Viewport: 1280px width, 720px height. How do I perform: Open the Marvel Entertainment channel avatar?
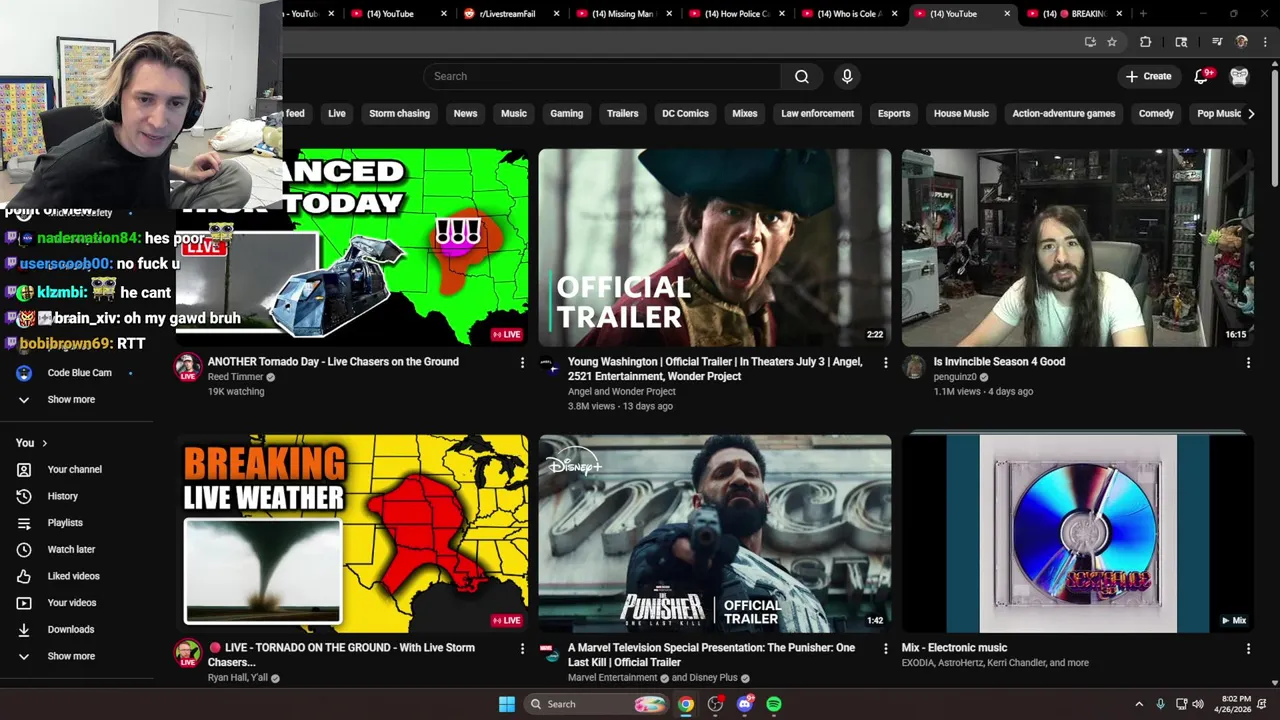point(549,653)
